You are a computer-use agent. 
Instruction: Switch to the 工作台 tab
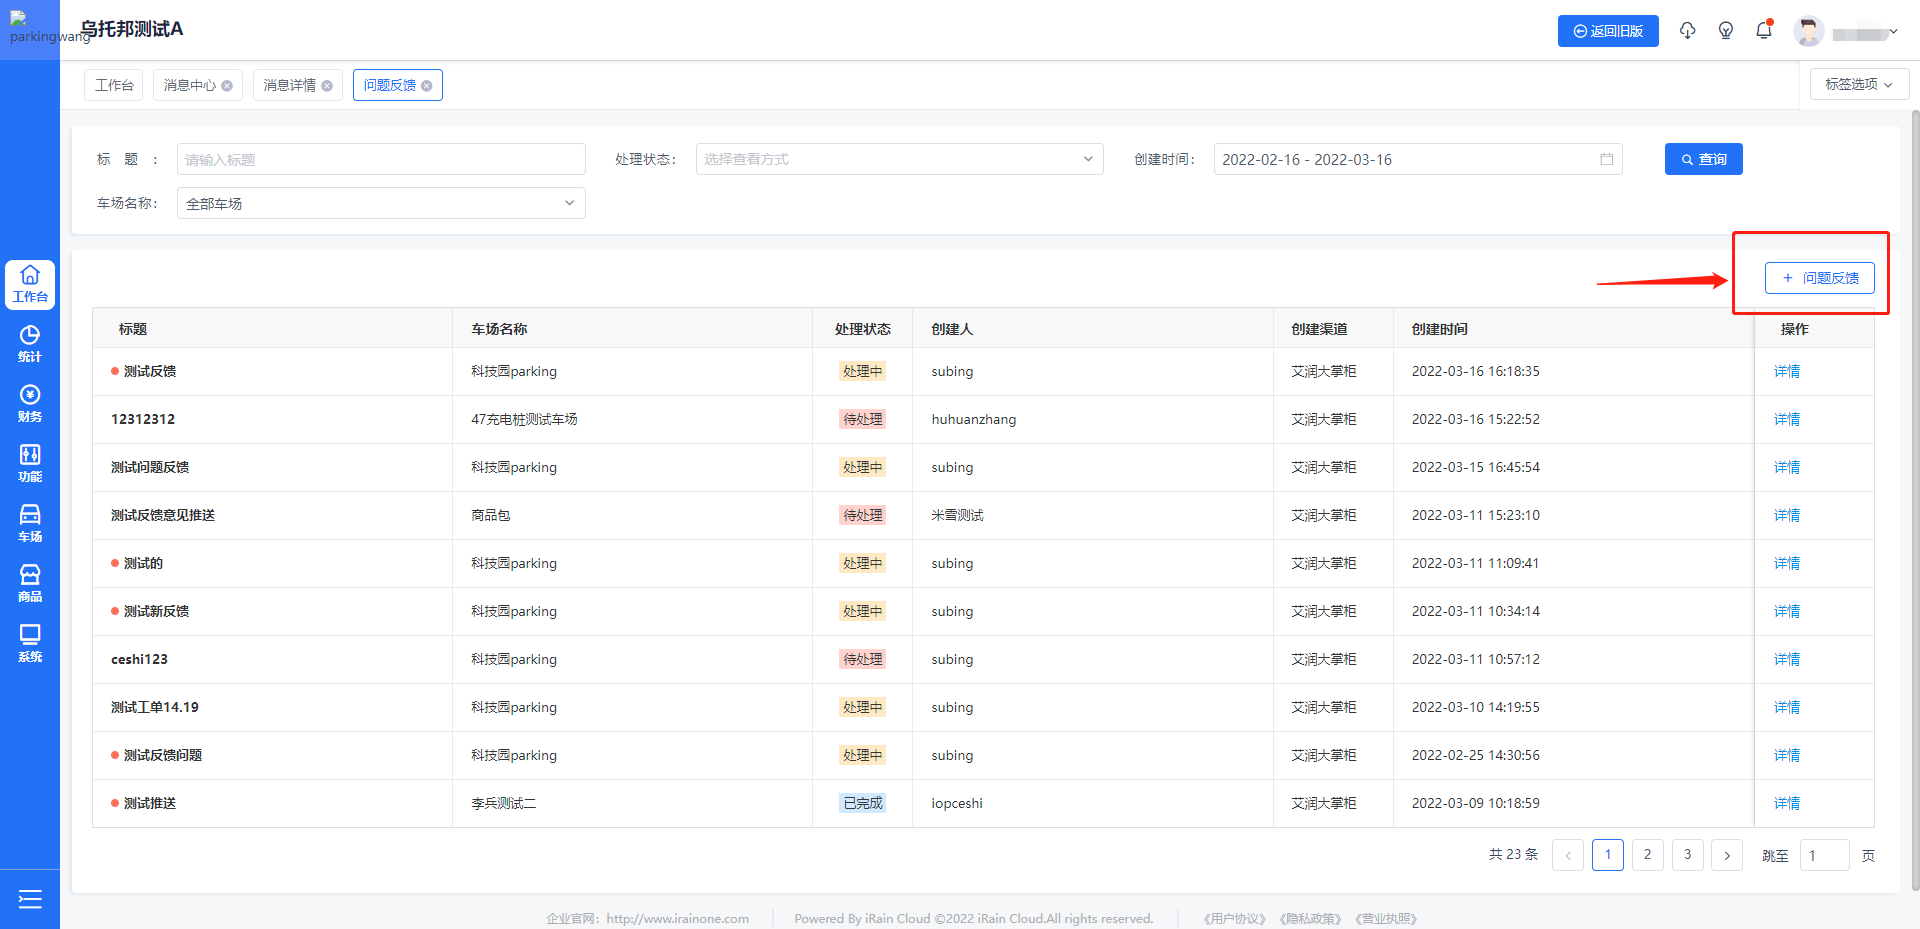114,85
